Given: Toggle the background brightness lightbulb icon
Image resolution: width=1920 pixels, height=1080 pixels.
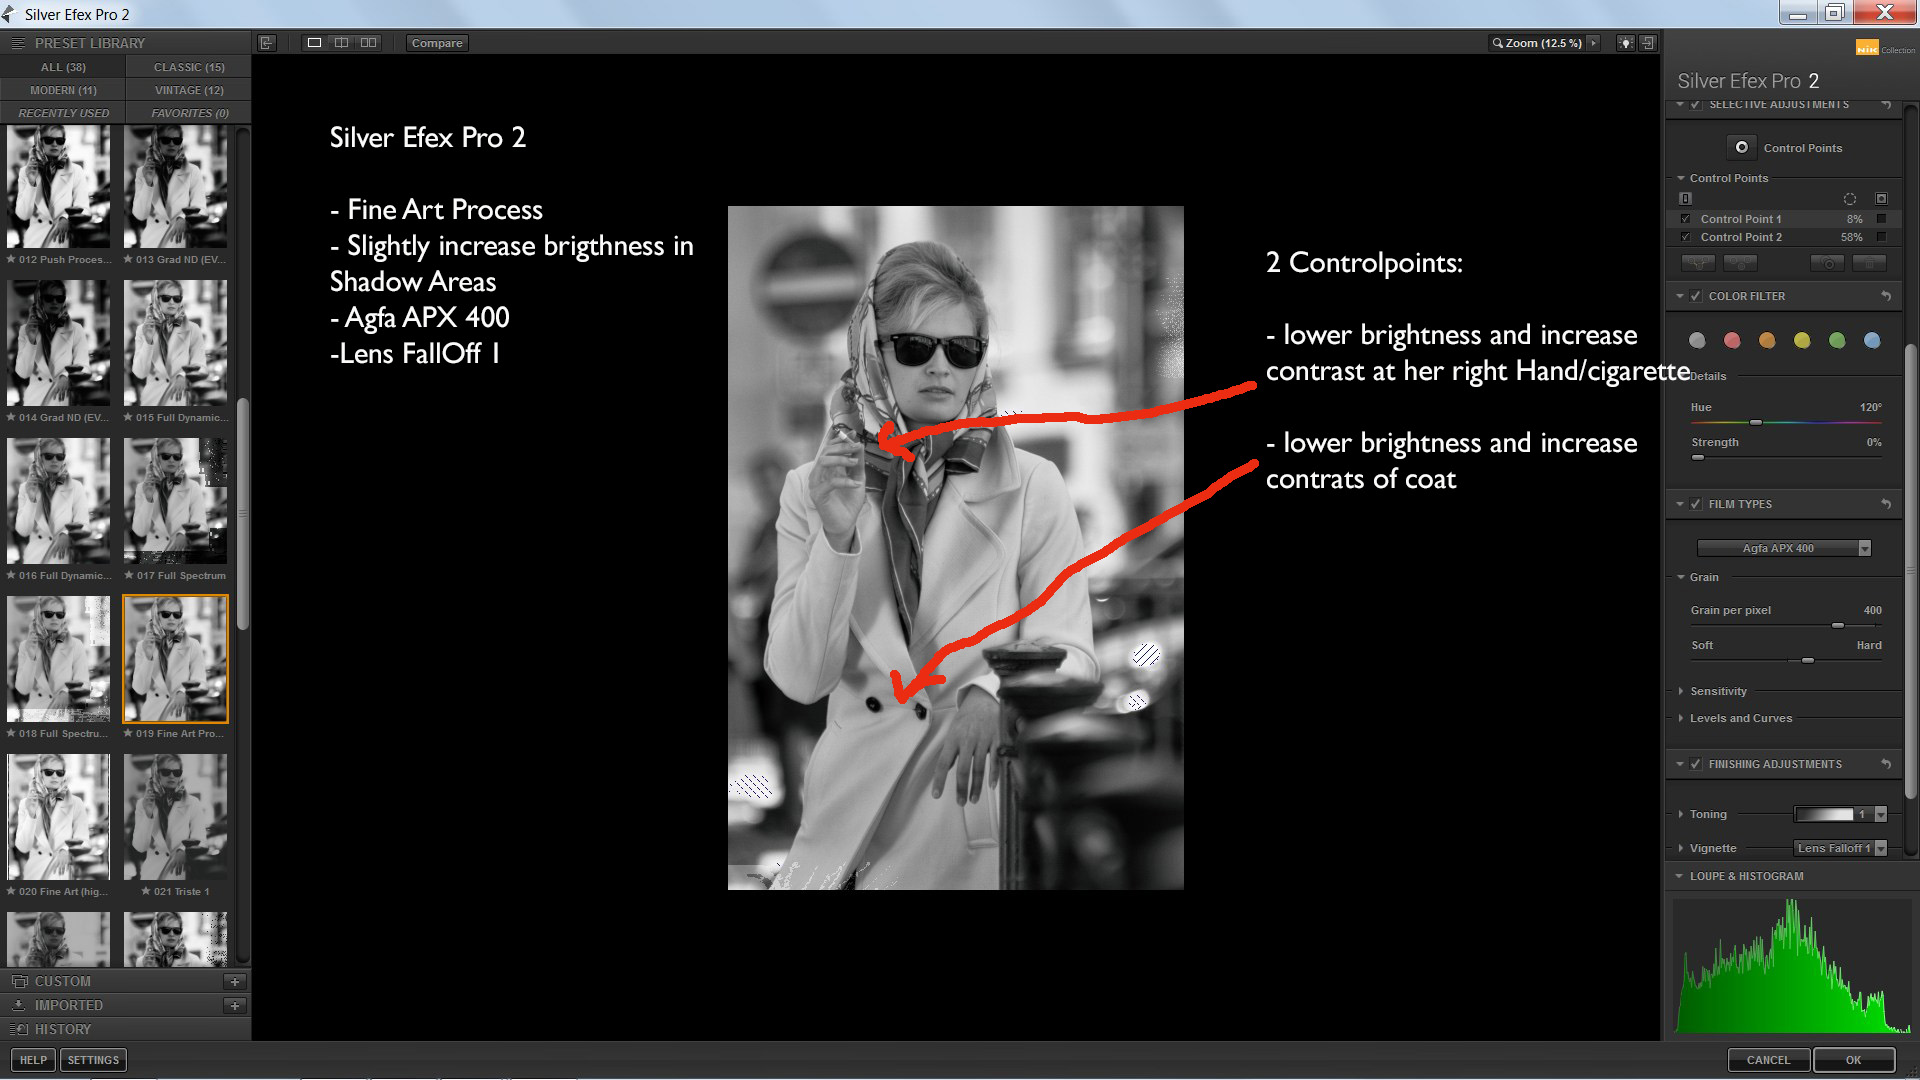Looking at the screenshot, I should [1625, 43].
